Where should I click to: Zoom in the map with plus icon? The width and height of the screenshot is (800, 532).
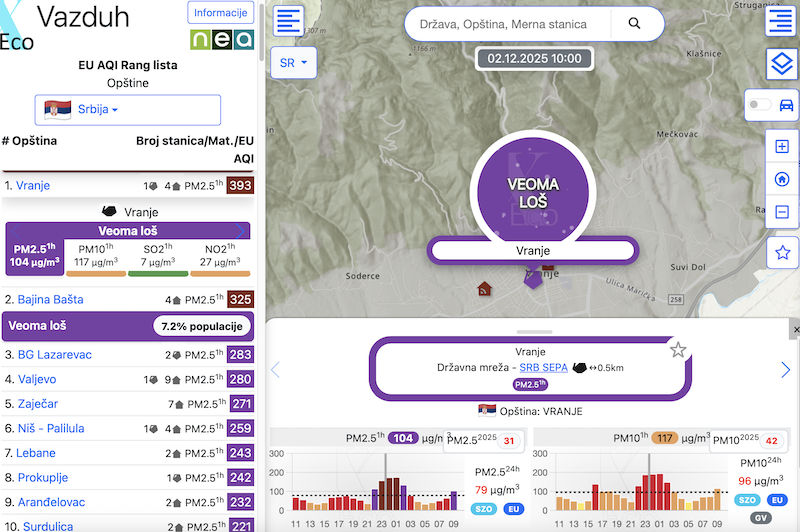[782, 146]
